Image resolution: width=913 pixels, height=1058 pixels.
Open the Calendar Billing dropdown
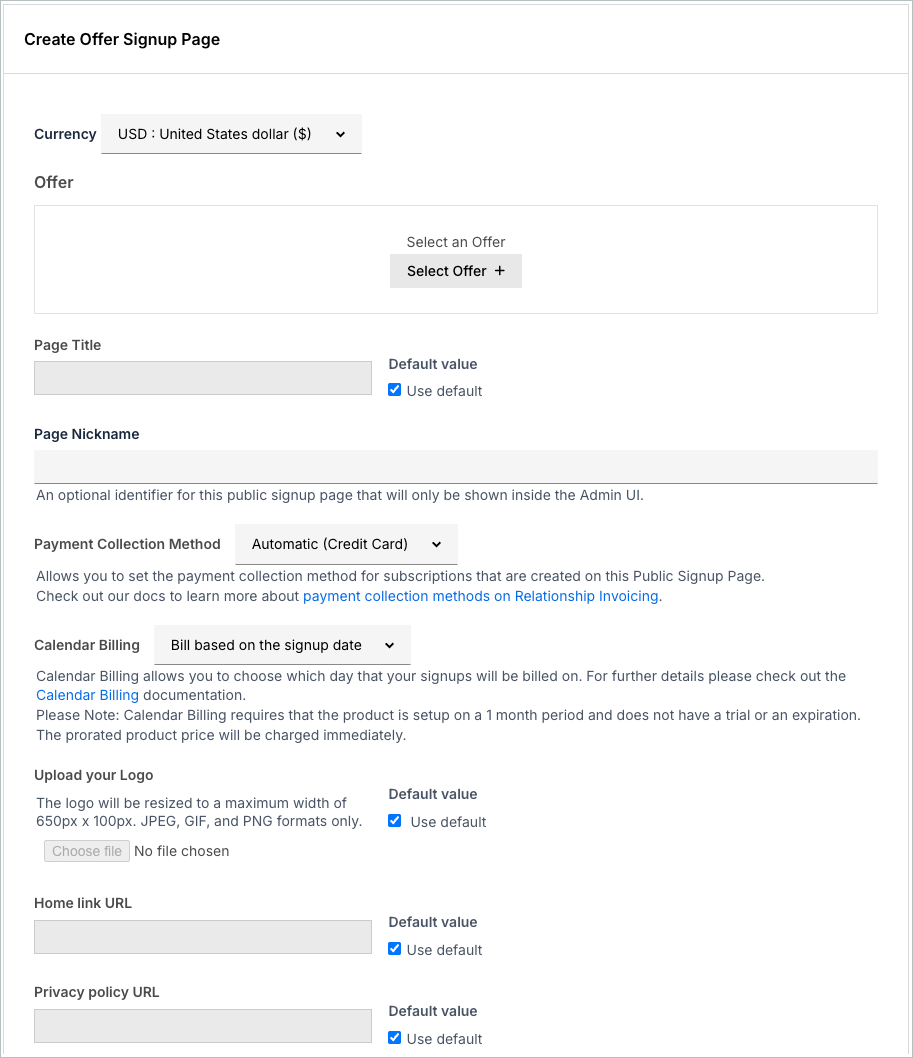pyautogui.click(x=282, y=646)
